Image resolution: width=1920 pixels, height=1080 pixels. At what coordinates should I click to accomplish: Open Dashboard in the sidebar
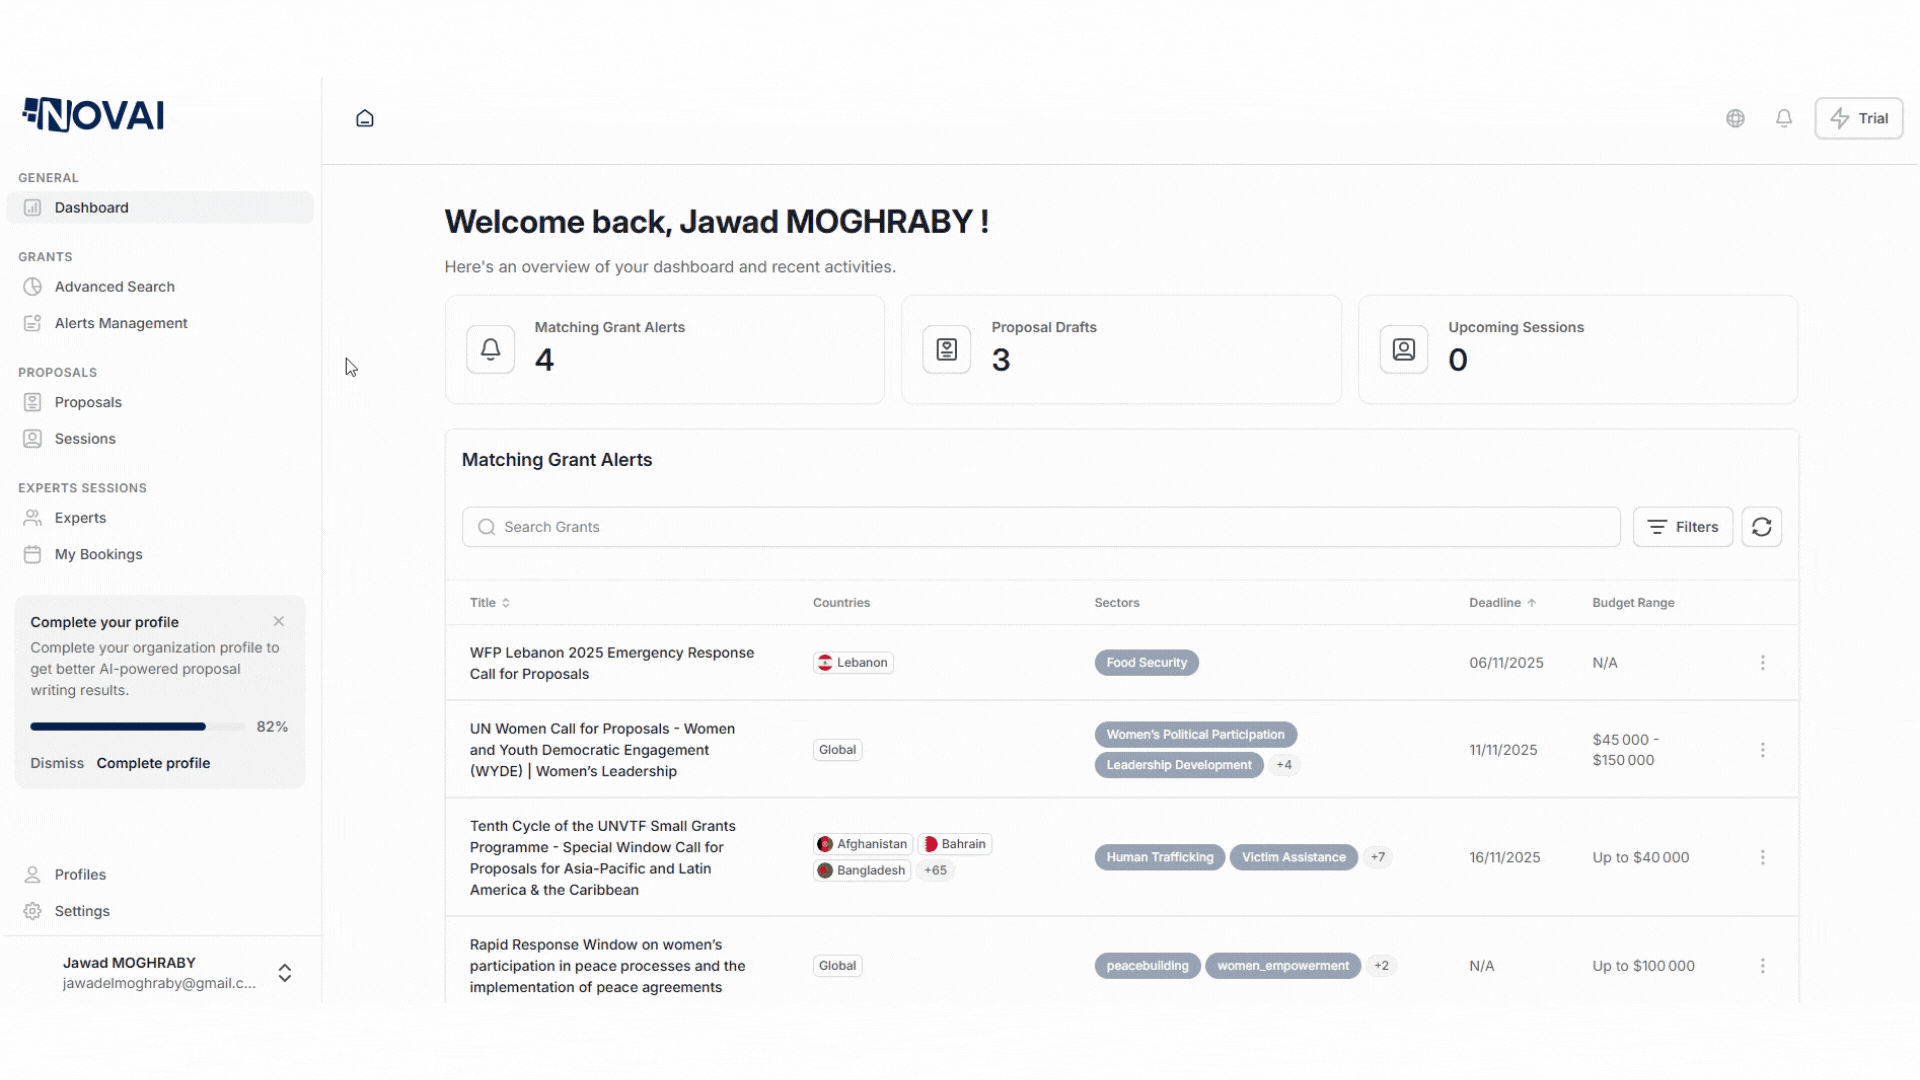coord(160,208)
